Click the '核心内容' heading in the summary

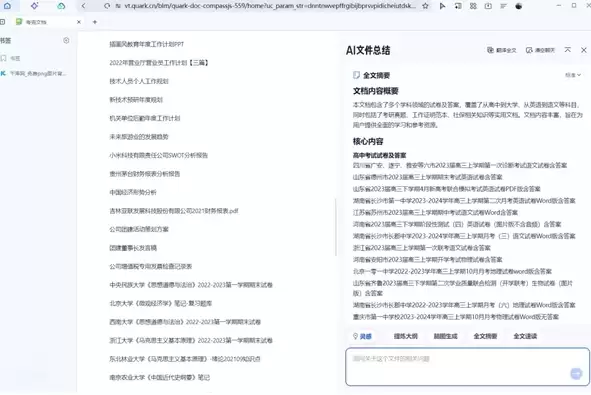click(x=368, y=141)
